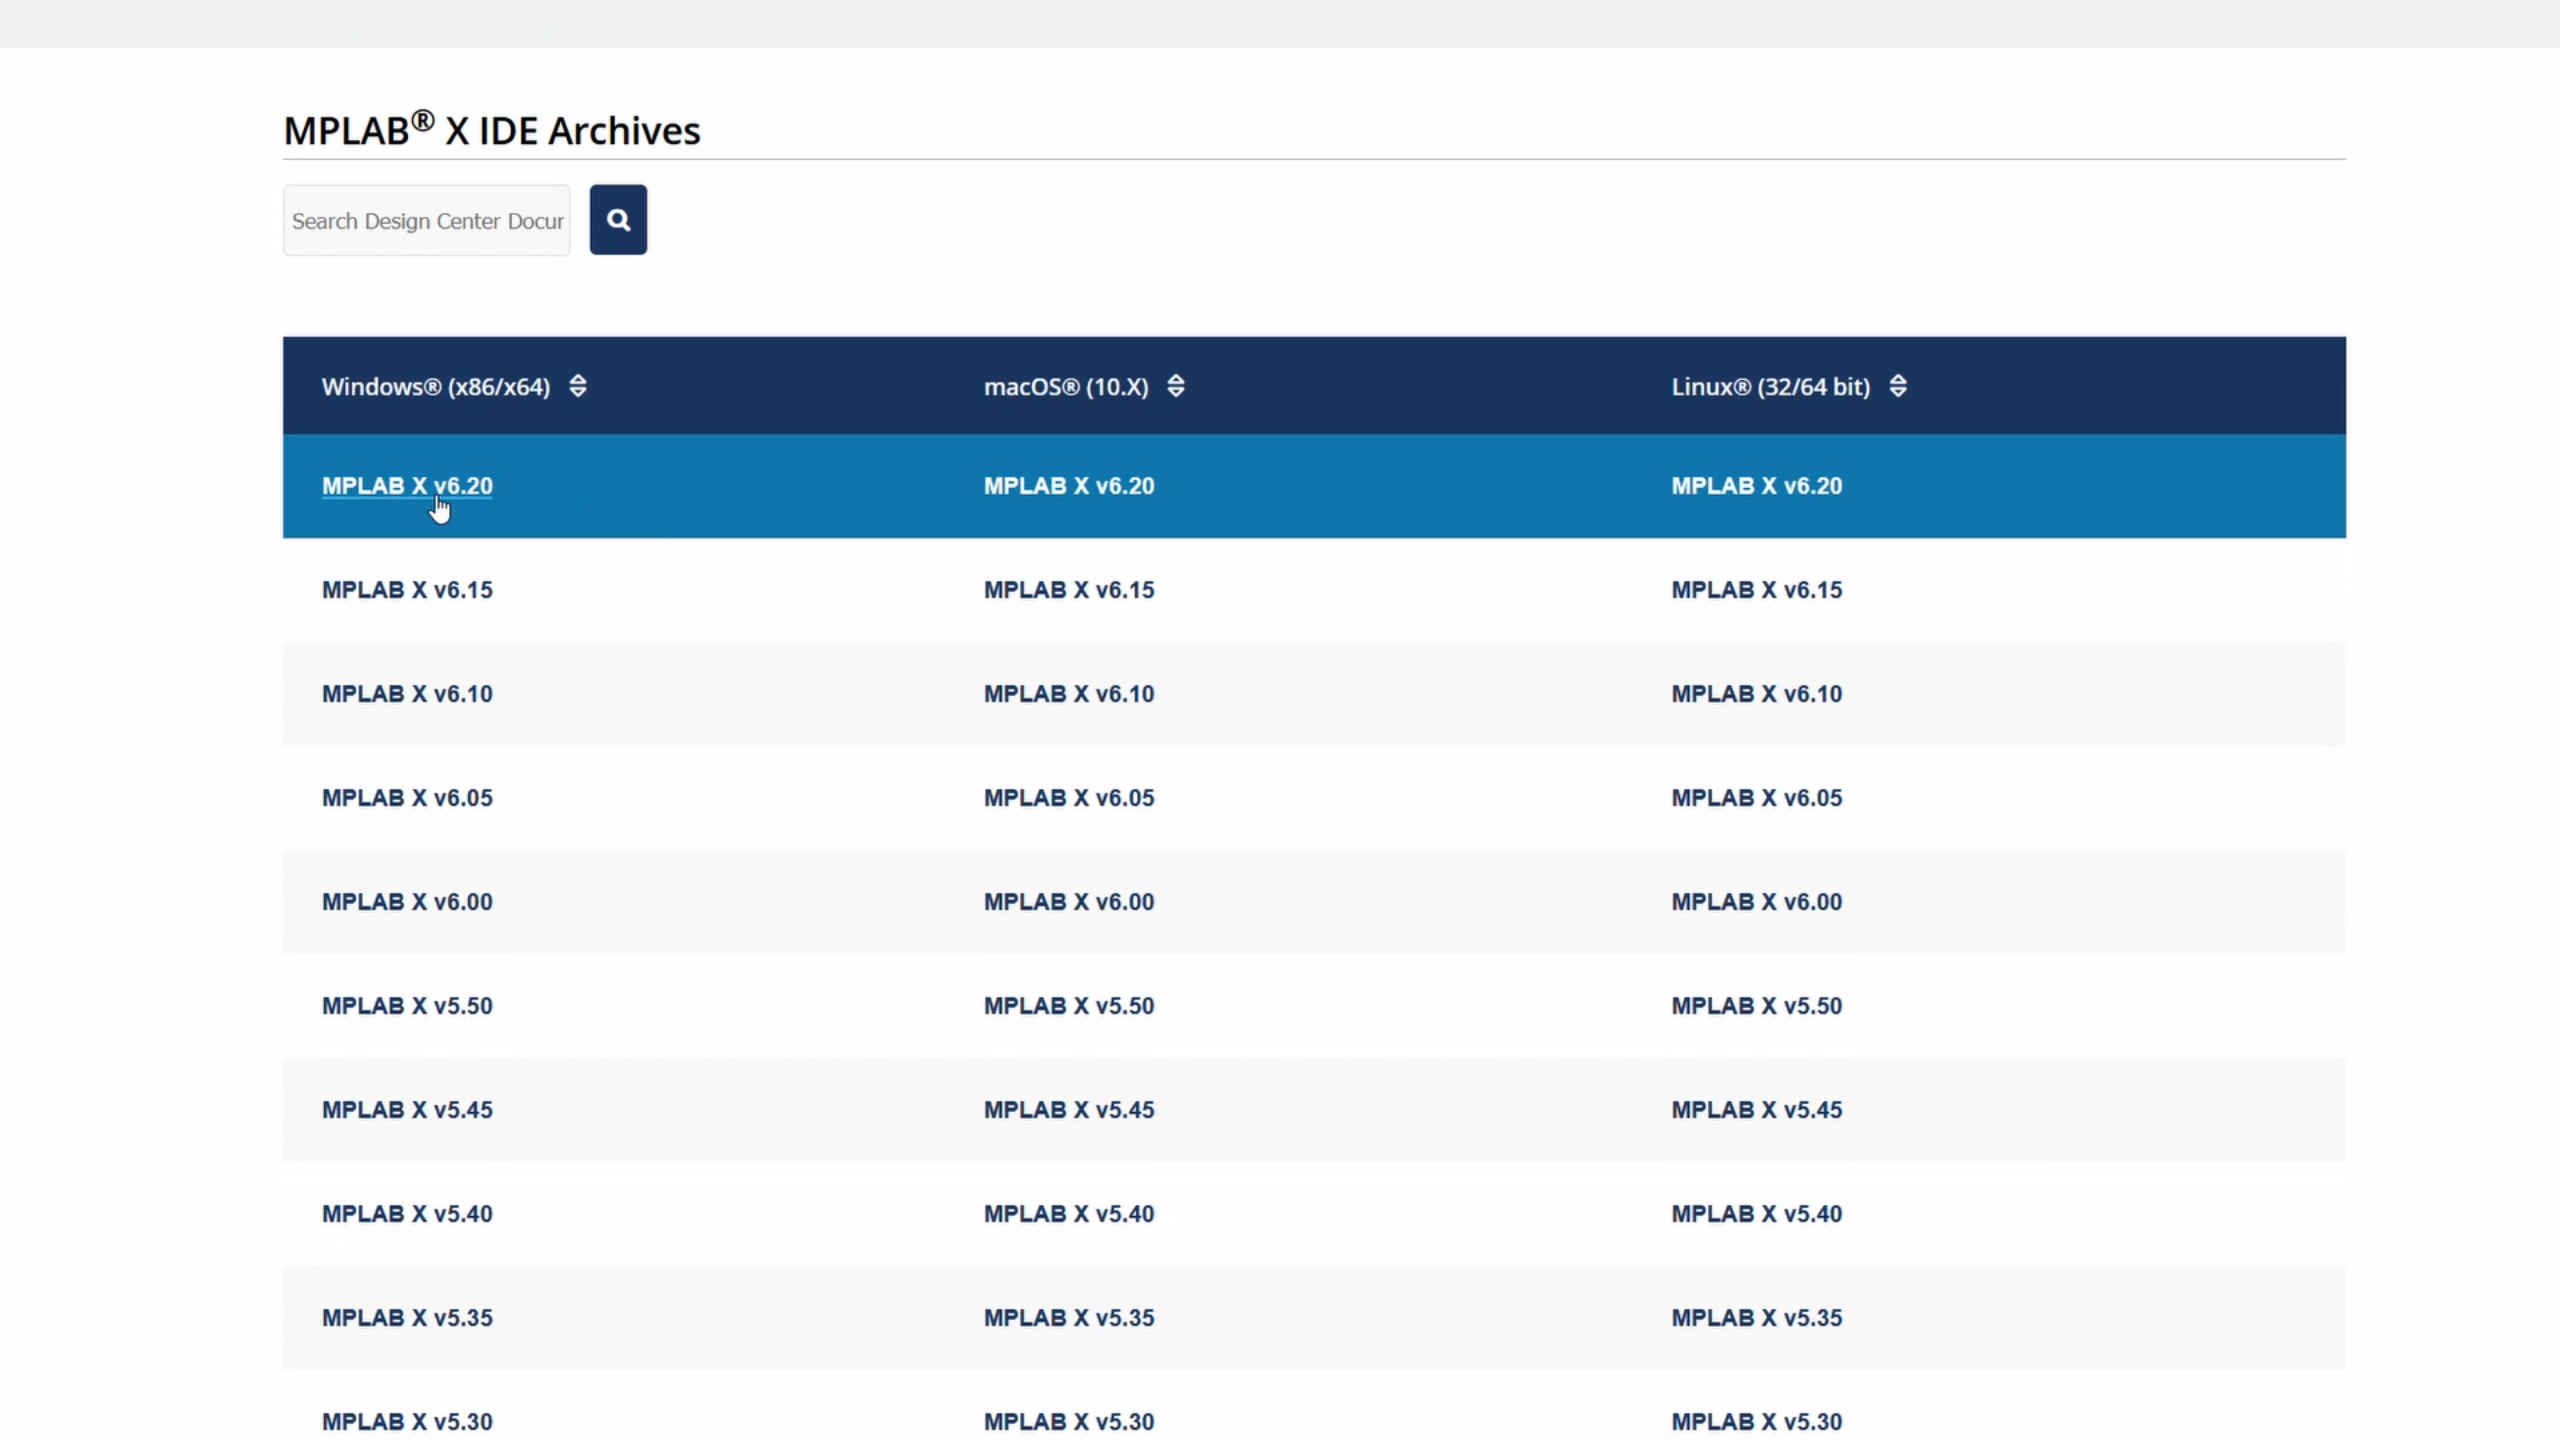2560x1440 pixels.
Task: Get Windows MPLAB X v5.40 installer
Action: point(407,1214)
